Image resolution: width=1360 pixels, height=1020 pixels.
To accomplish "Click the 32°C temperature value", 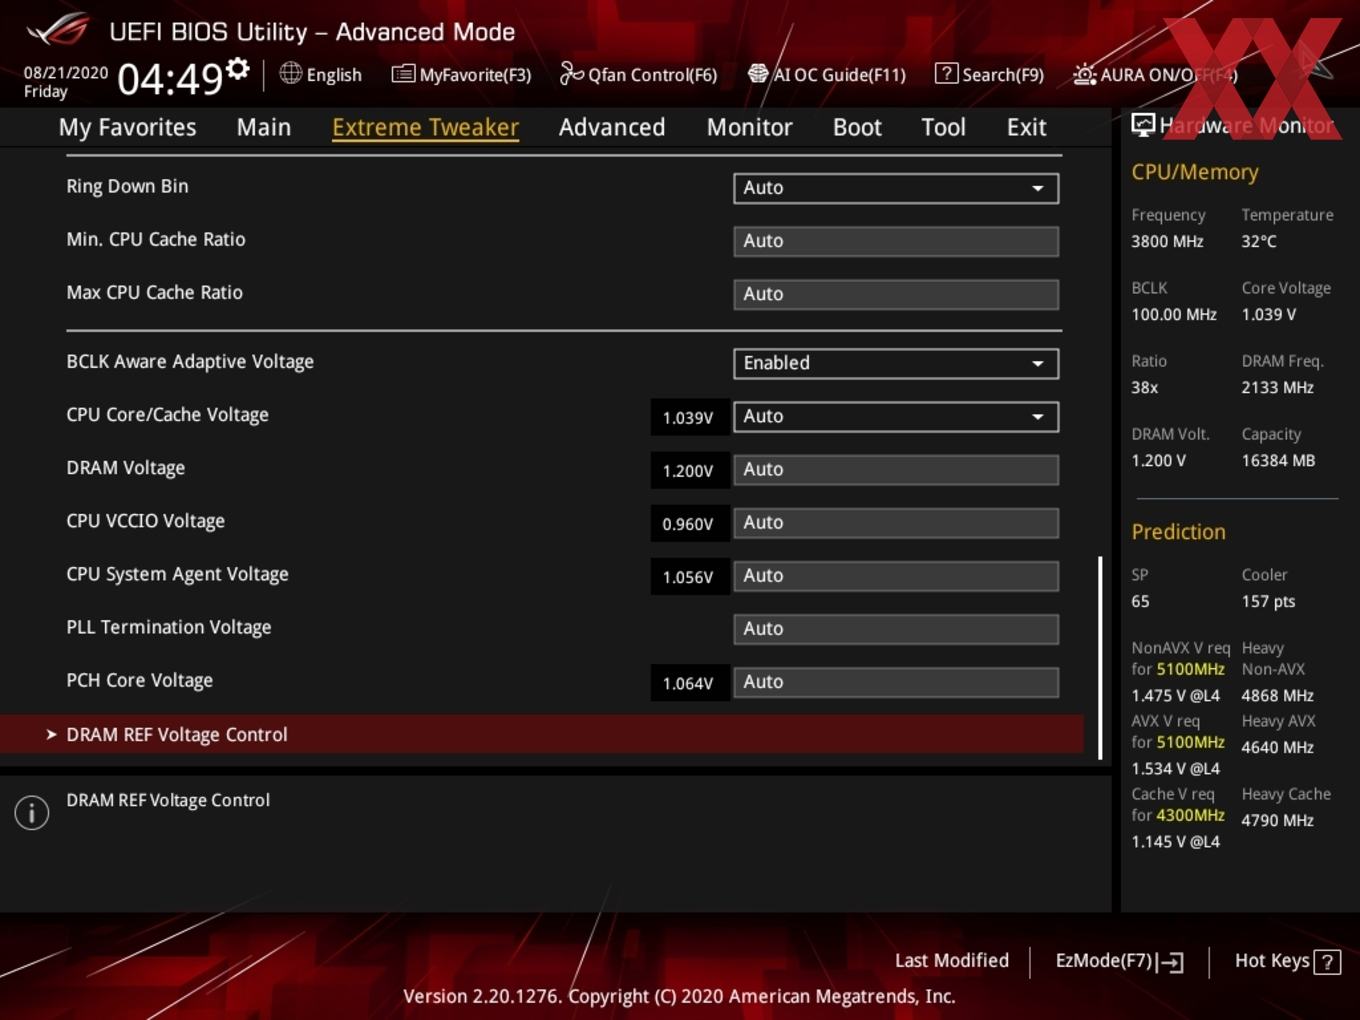I will 1259,241.
